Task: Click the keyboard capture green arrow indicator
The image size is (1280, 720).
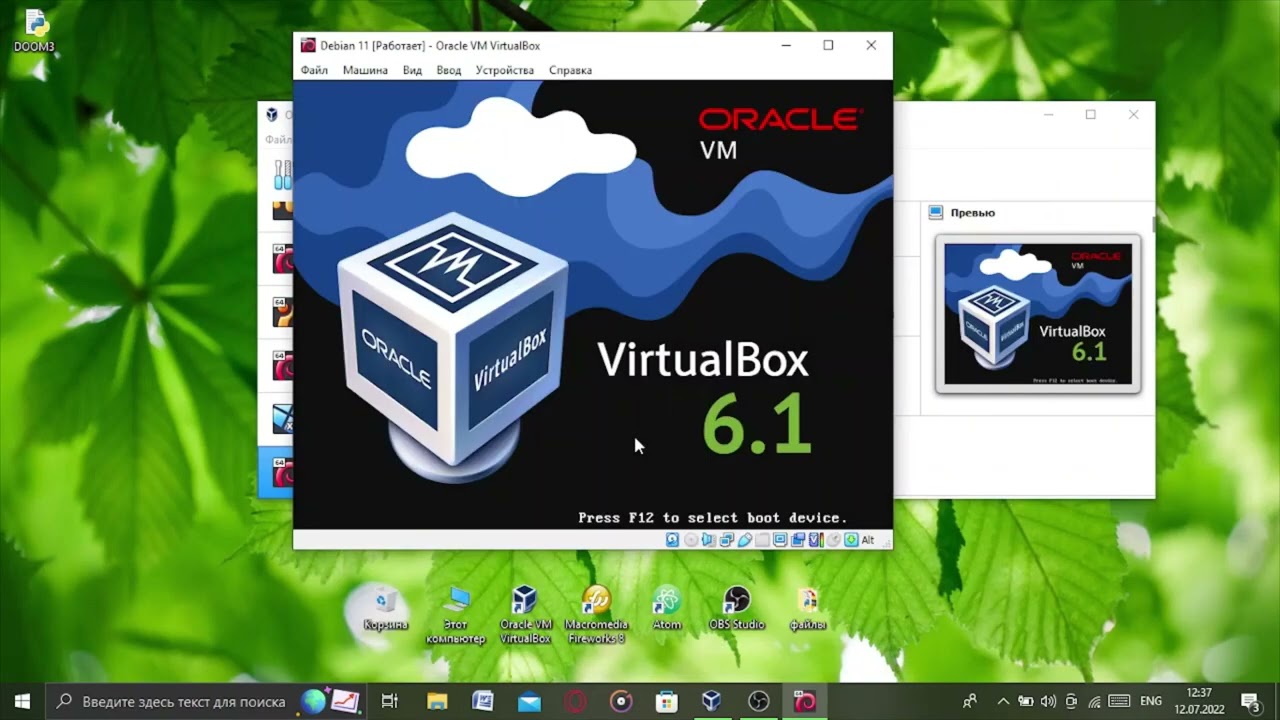Action: tap(851, 540)
